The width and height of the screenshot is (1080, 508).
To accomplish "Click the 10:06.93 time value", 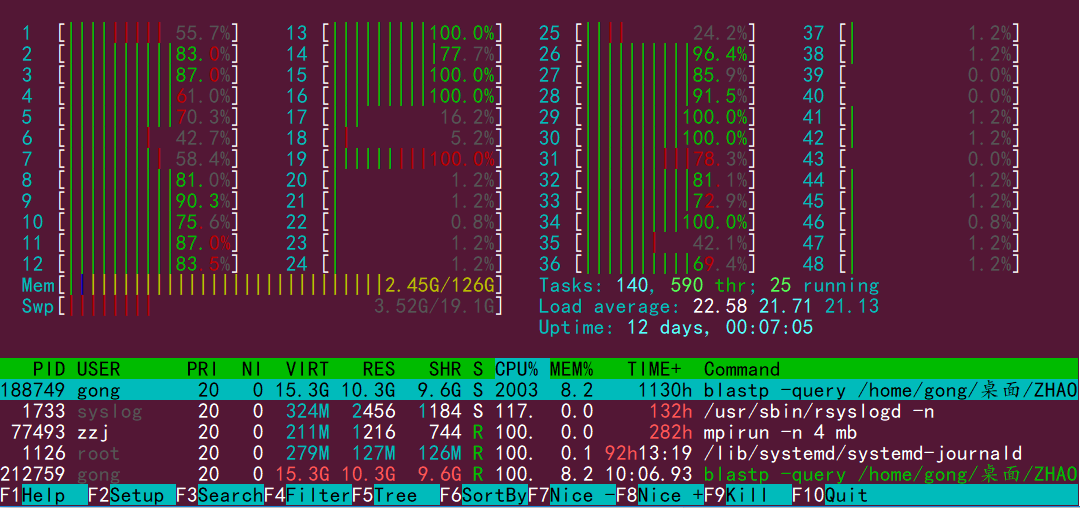I will pos(649,474).
